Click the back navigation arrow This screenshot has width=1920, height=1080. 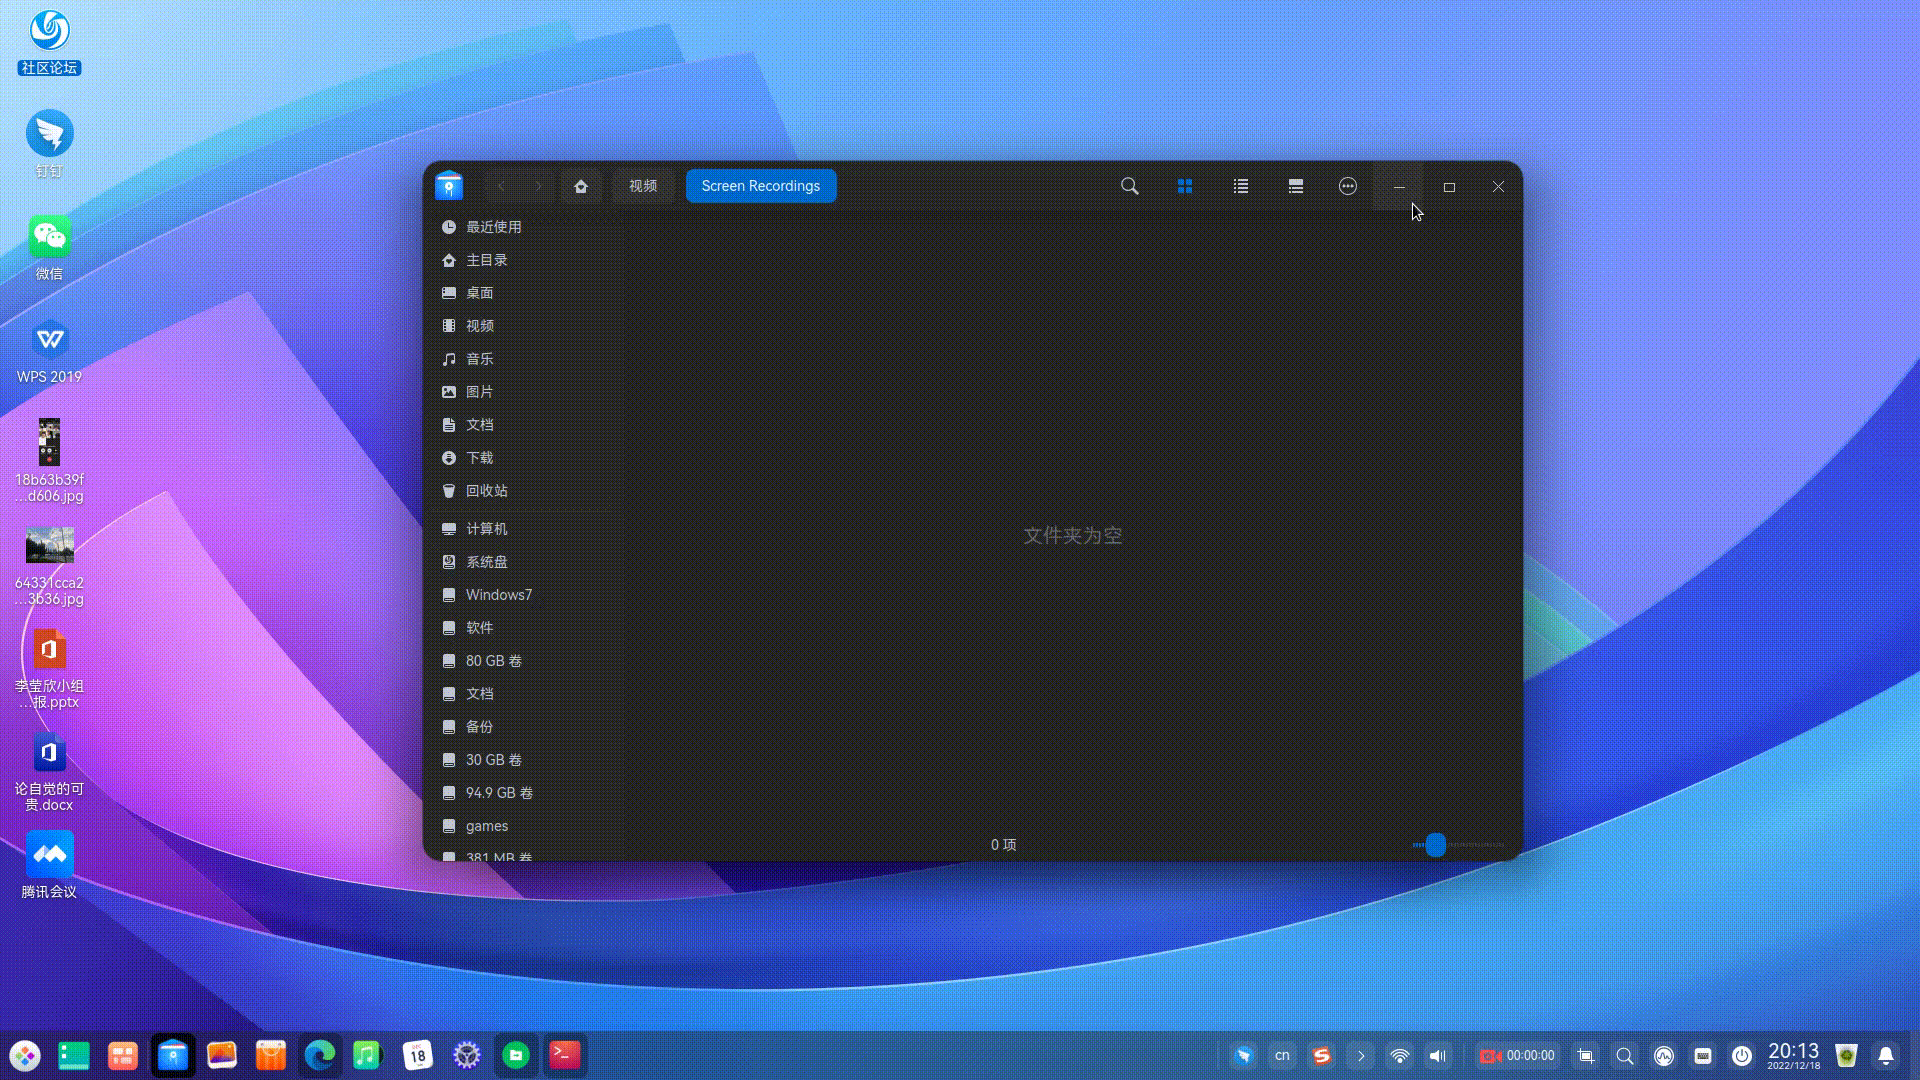coord(501,186)
